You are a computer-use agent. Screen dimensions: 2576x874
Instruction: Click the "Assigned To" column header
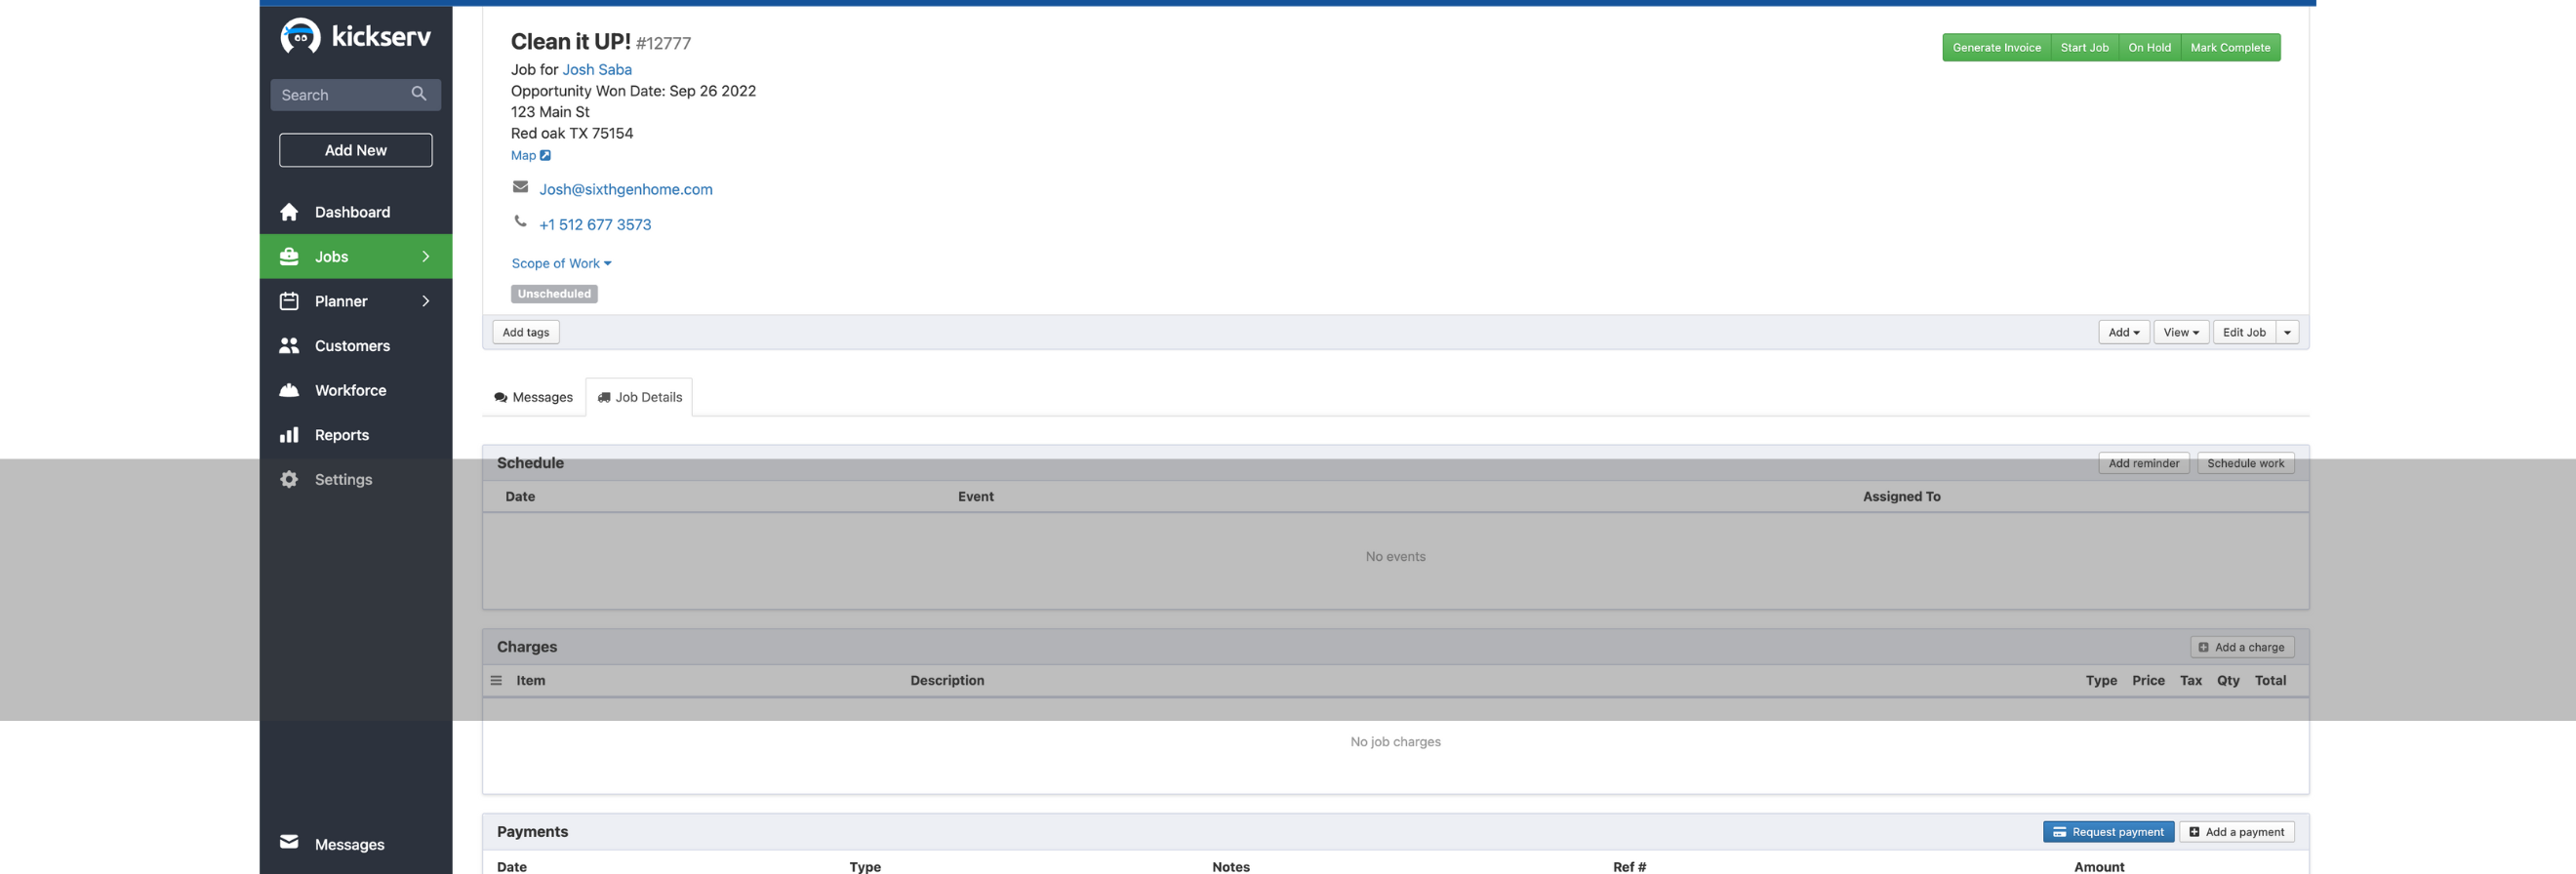coord(1901,496)
